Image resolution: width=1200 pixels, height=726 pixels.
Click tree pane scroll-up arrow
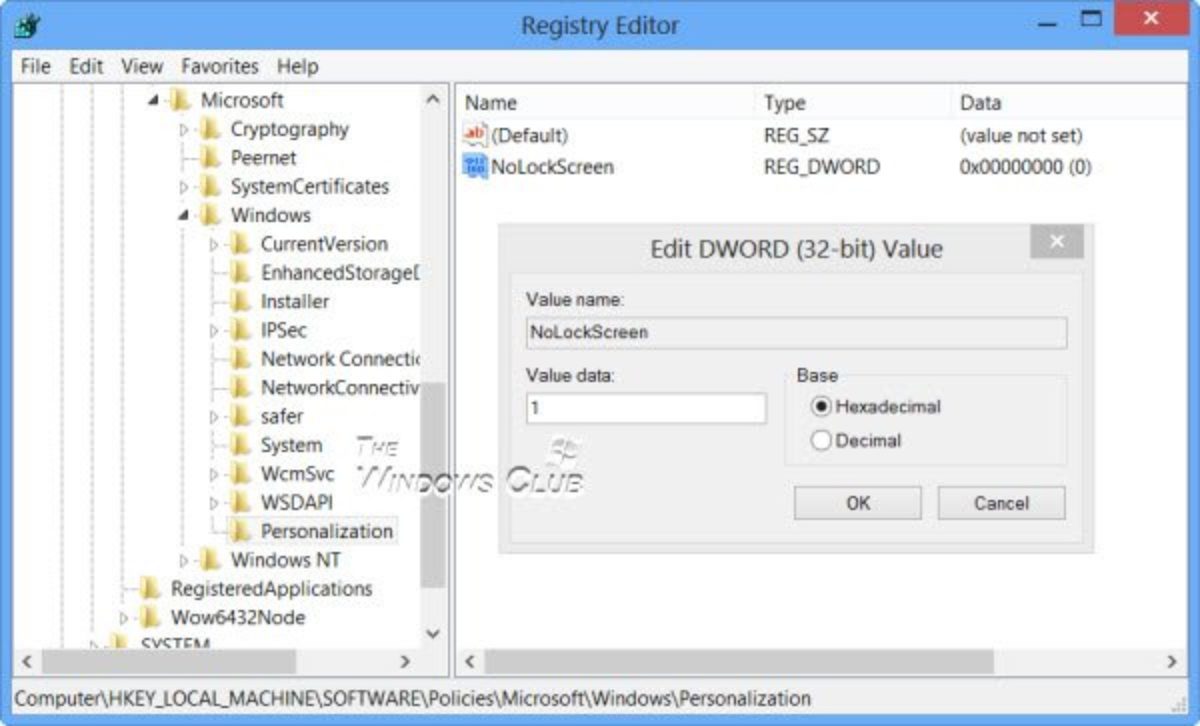tap(433, 99)
